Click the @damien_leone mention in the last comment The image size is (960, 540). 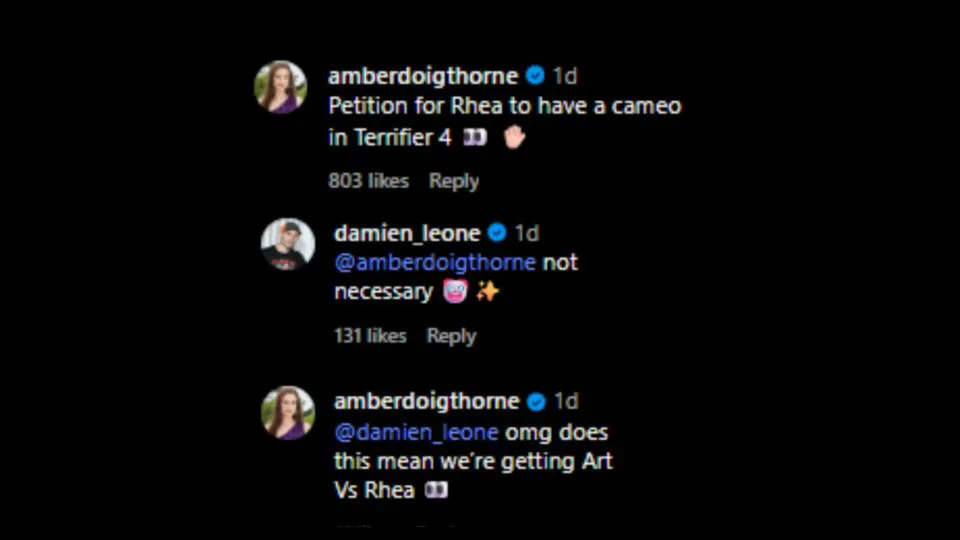[x=416, y=432]
